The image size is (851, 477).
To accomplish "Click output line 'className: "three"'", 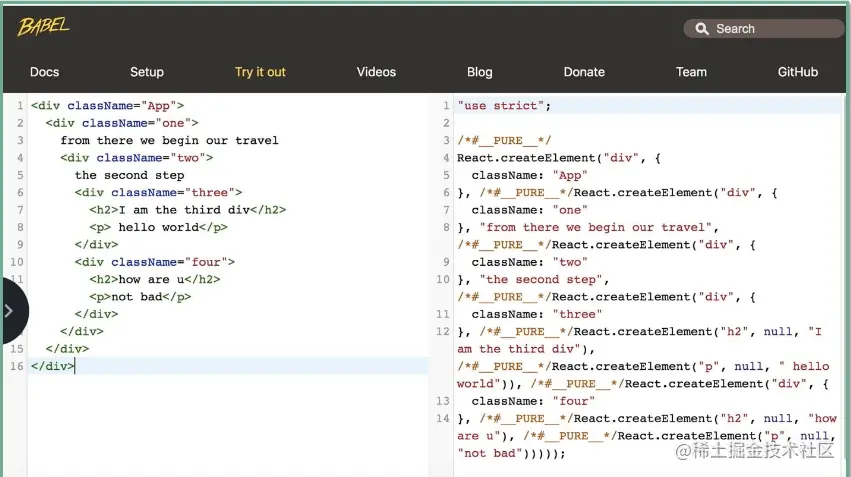I will 537,314.
